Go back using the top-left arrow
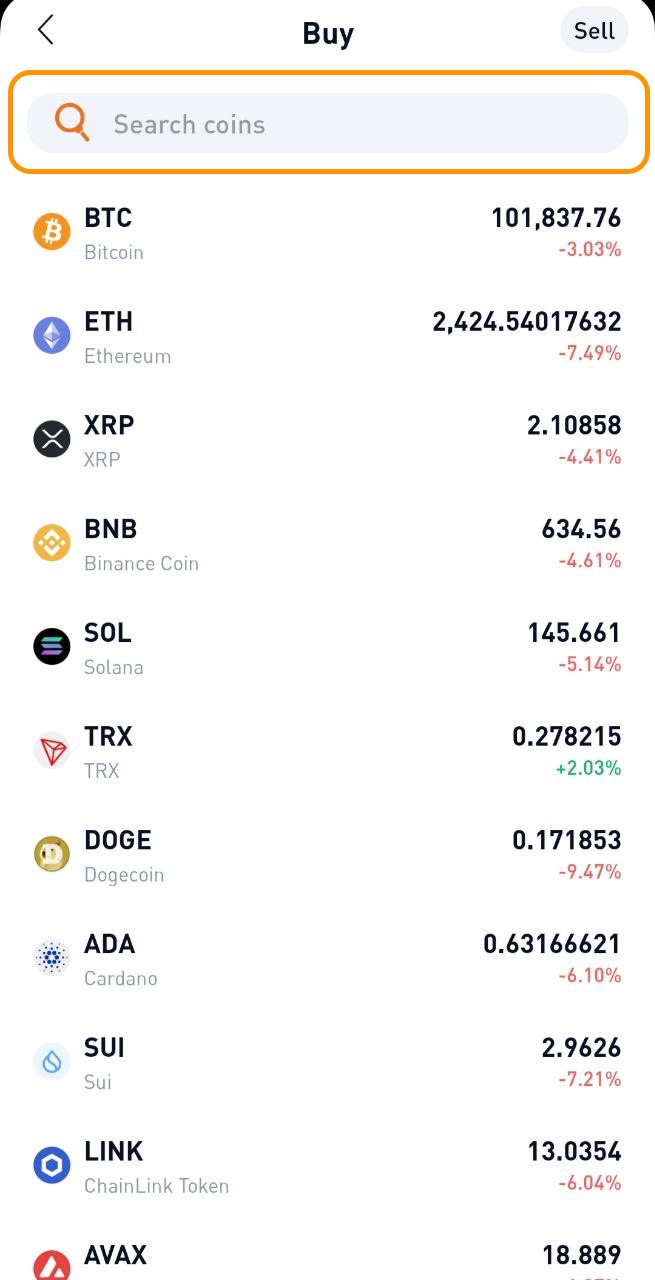Viewport: 655px width, 1280px height. (x=45, y=31)
